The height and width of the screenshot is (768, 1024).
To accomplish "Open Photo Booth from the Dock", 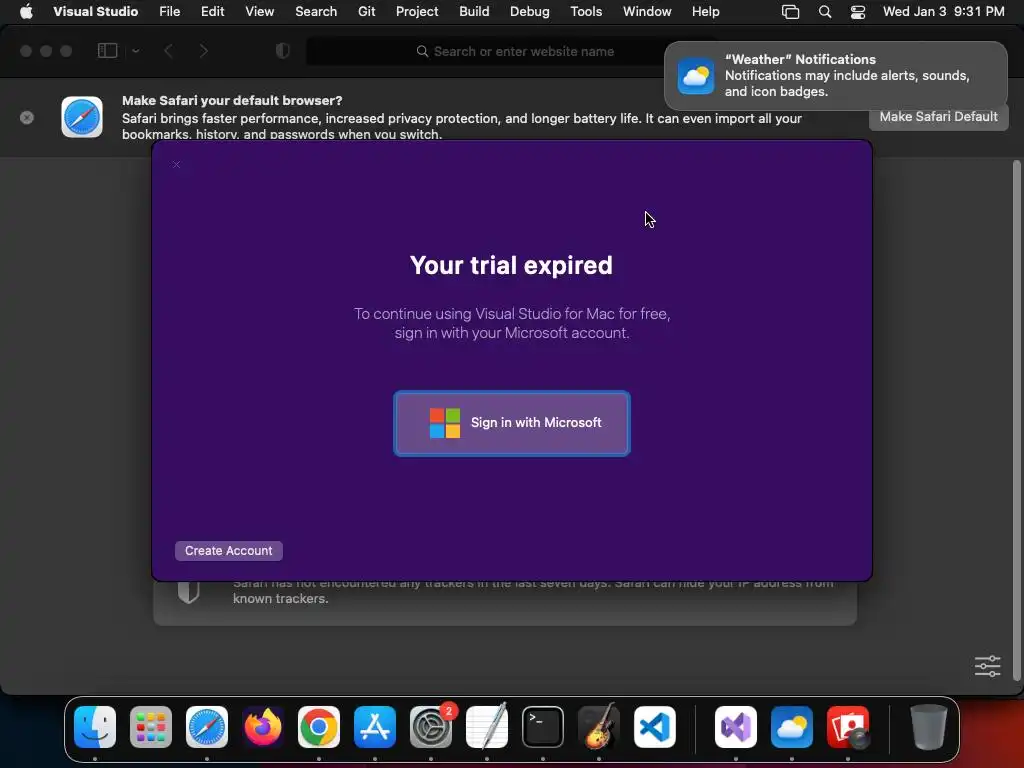I will click(x=848, y=727).
